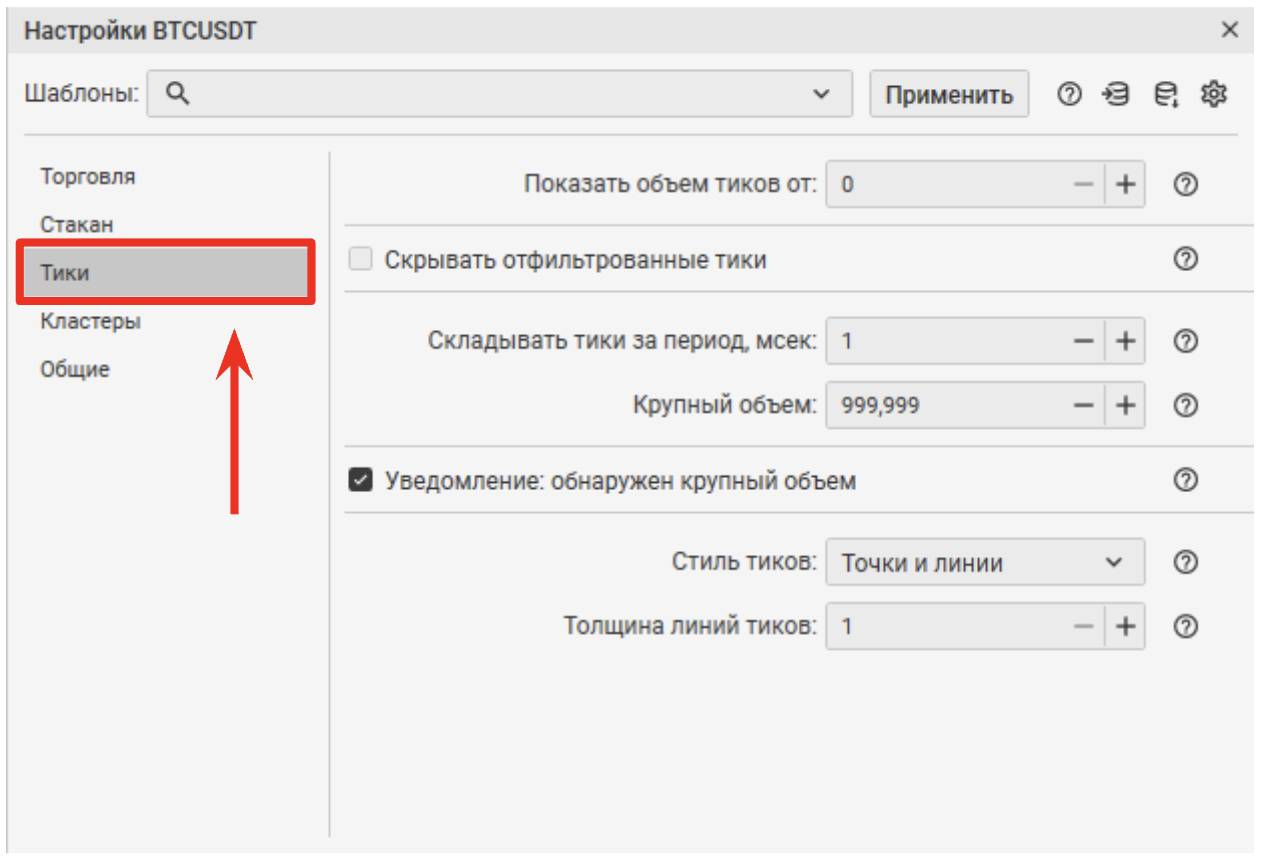
Task: Open the settings gear icon
Action: 1214,93
